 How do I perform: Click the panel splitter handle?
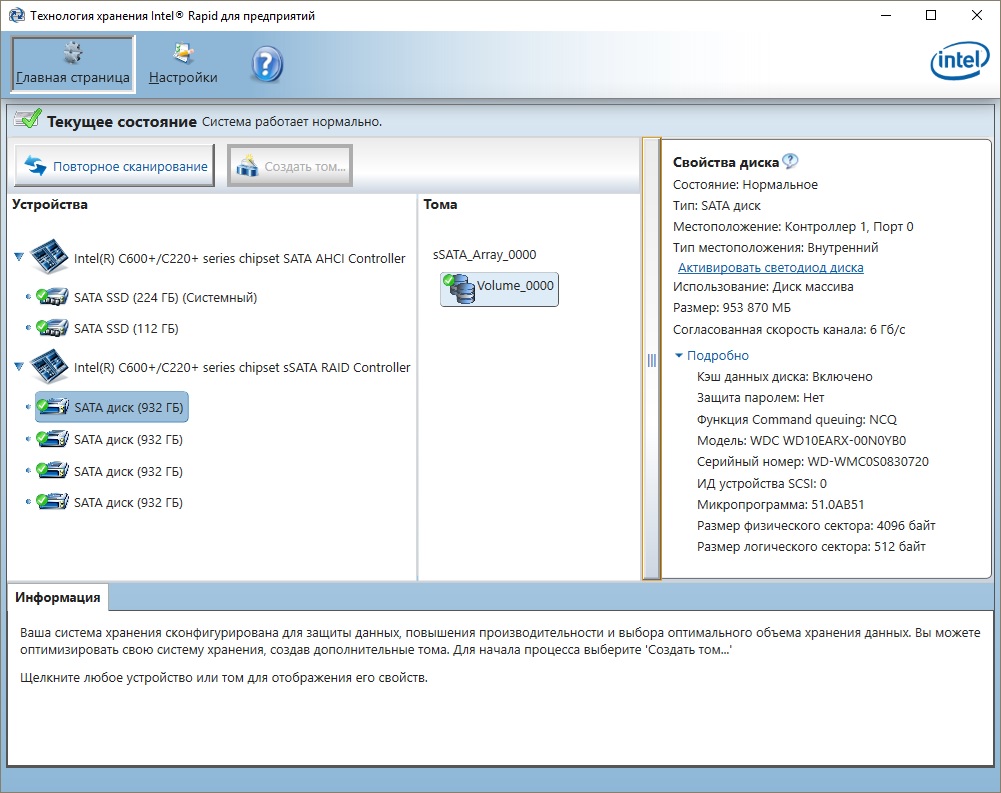click(x=651, y=360)
